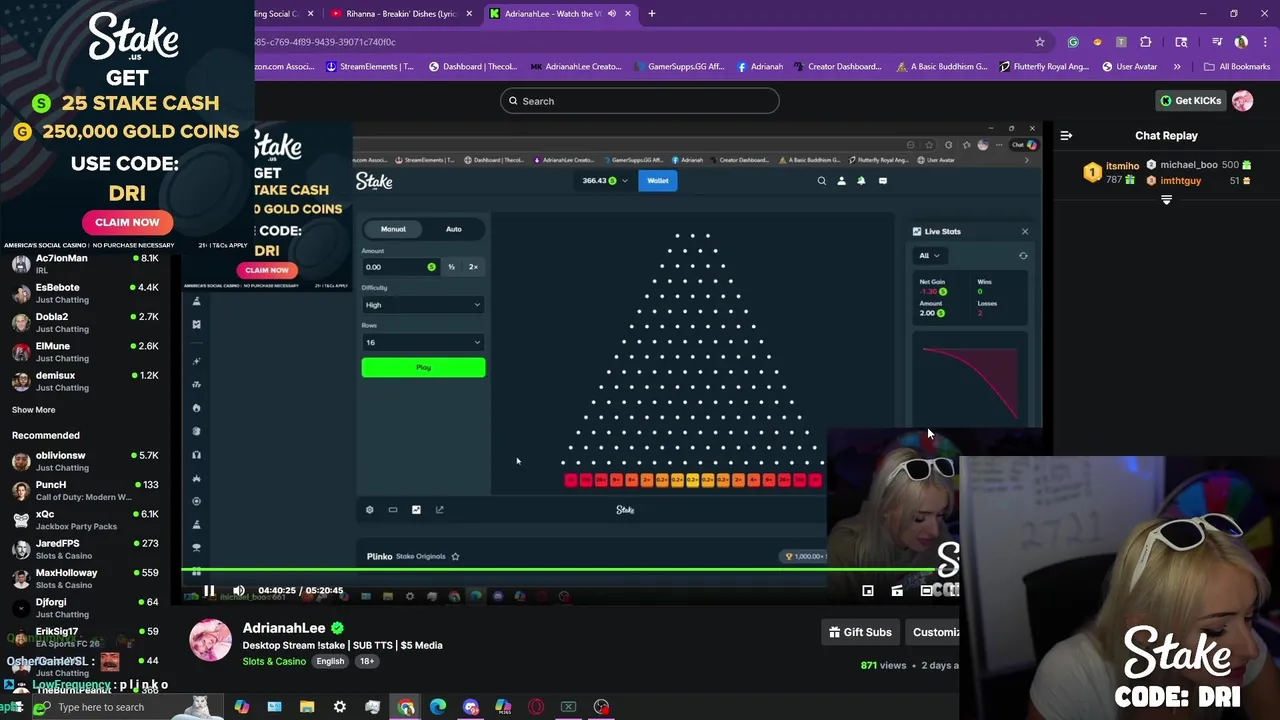This screenshot has height=720, width=1280.
Task: Open Microsoft Edge on taskbar
Action: click(438, 707)
